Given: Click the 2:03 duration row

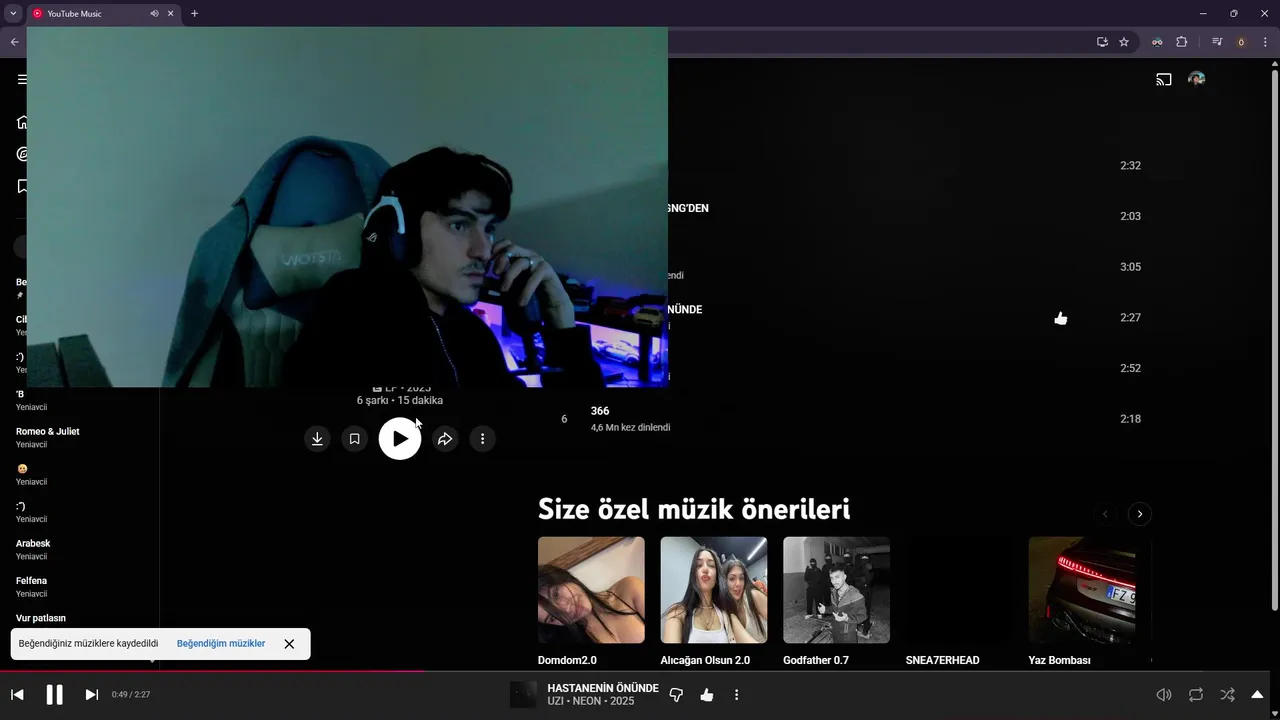Looking at the screenshot, I should 1130,216.
